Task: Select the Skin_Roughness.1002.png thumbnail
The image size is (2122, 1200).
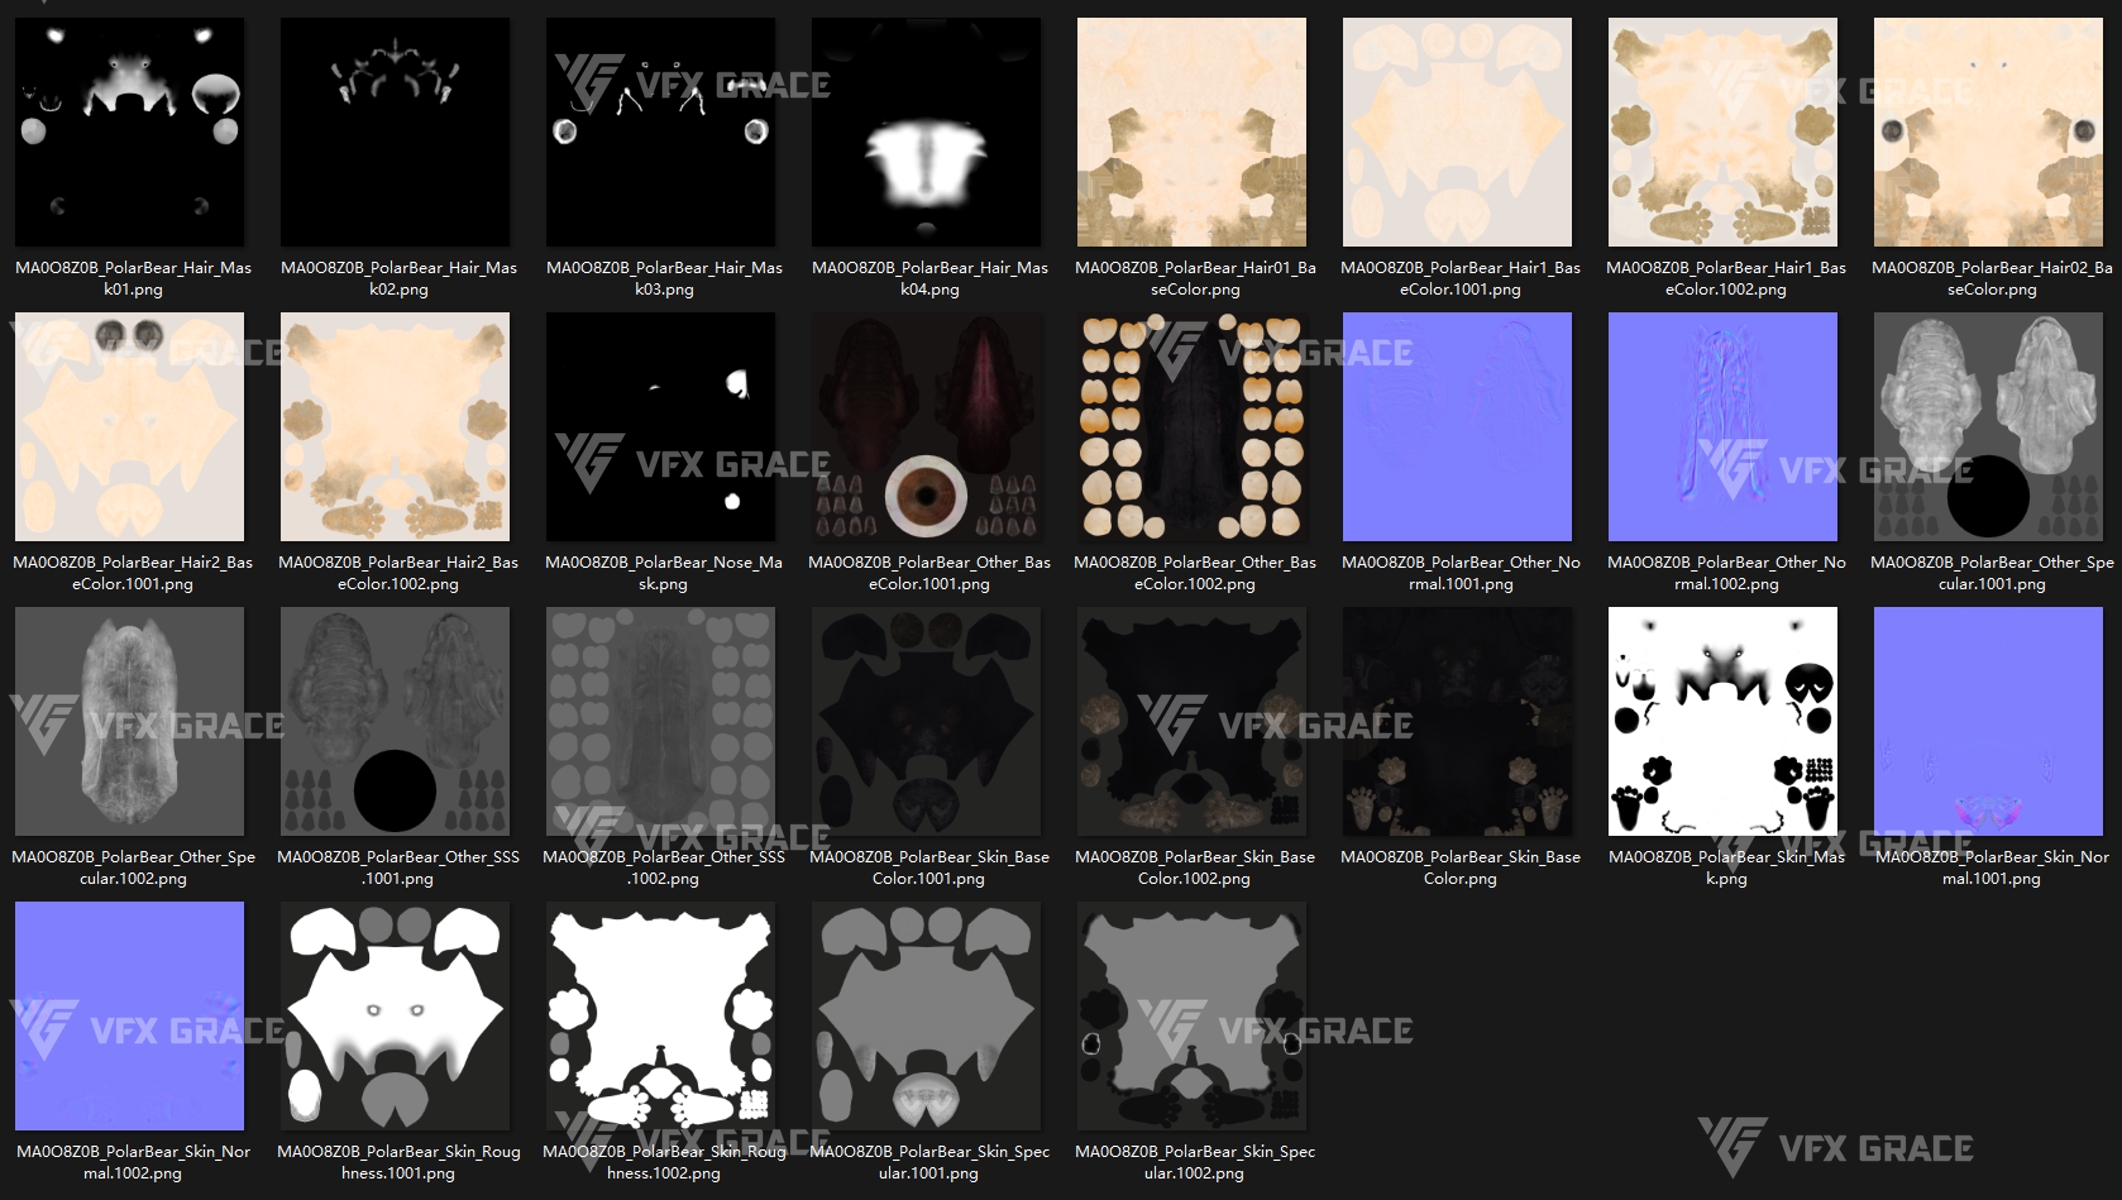Action: (660, 1016)
